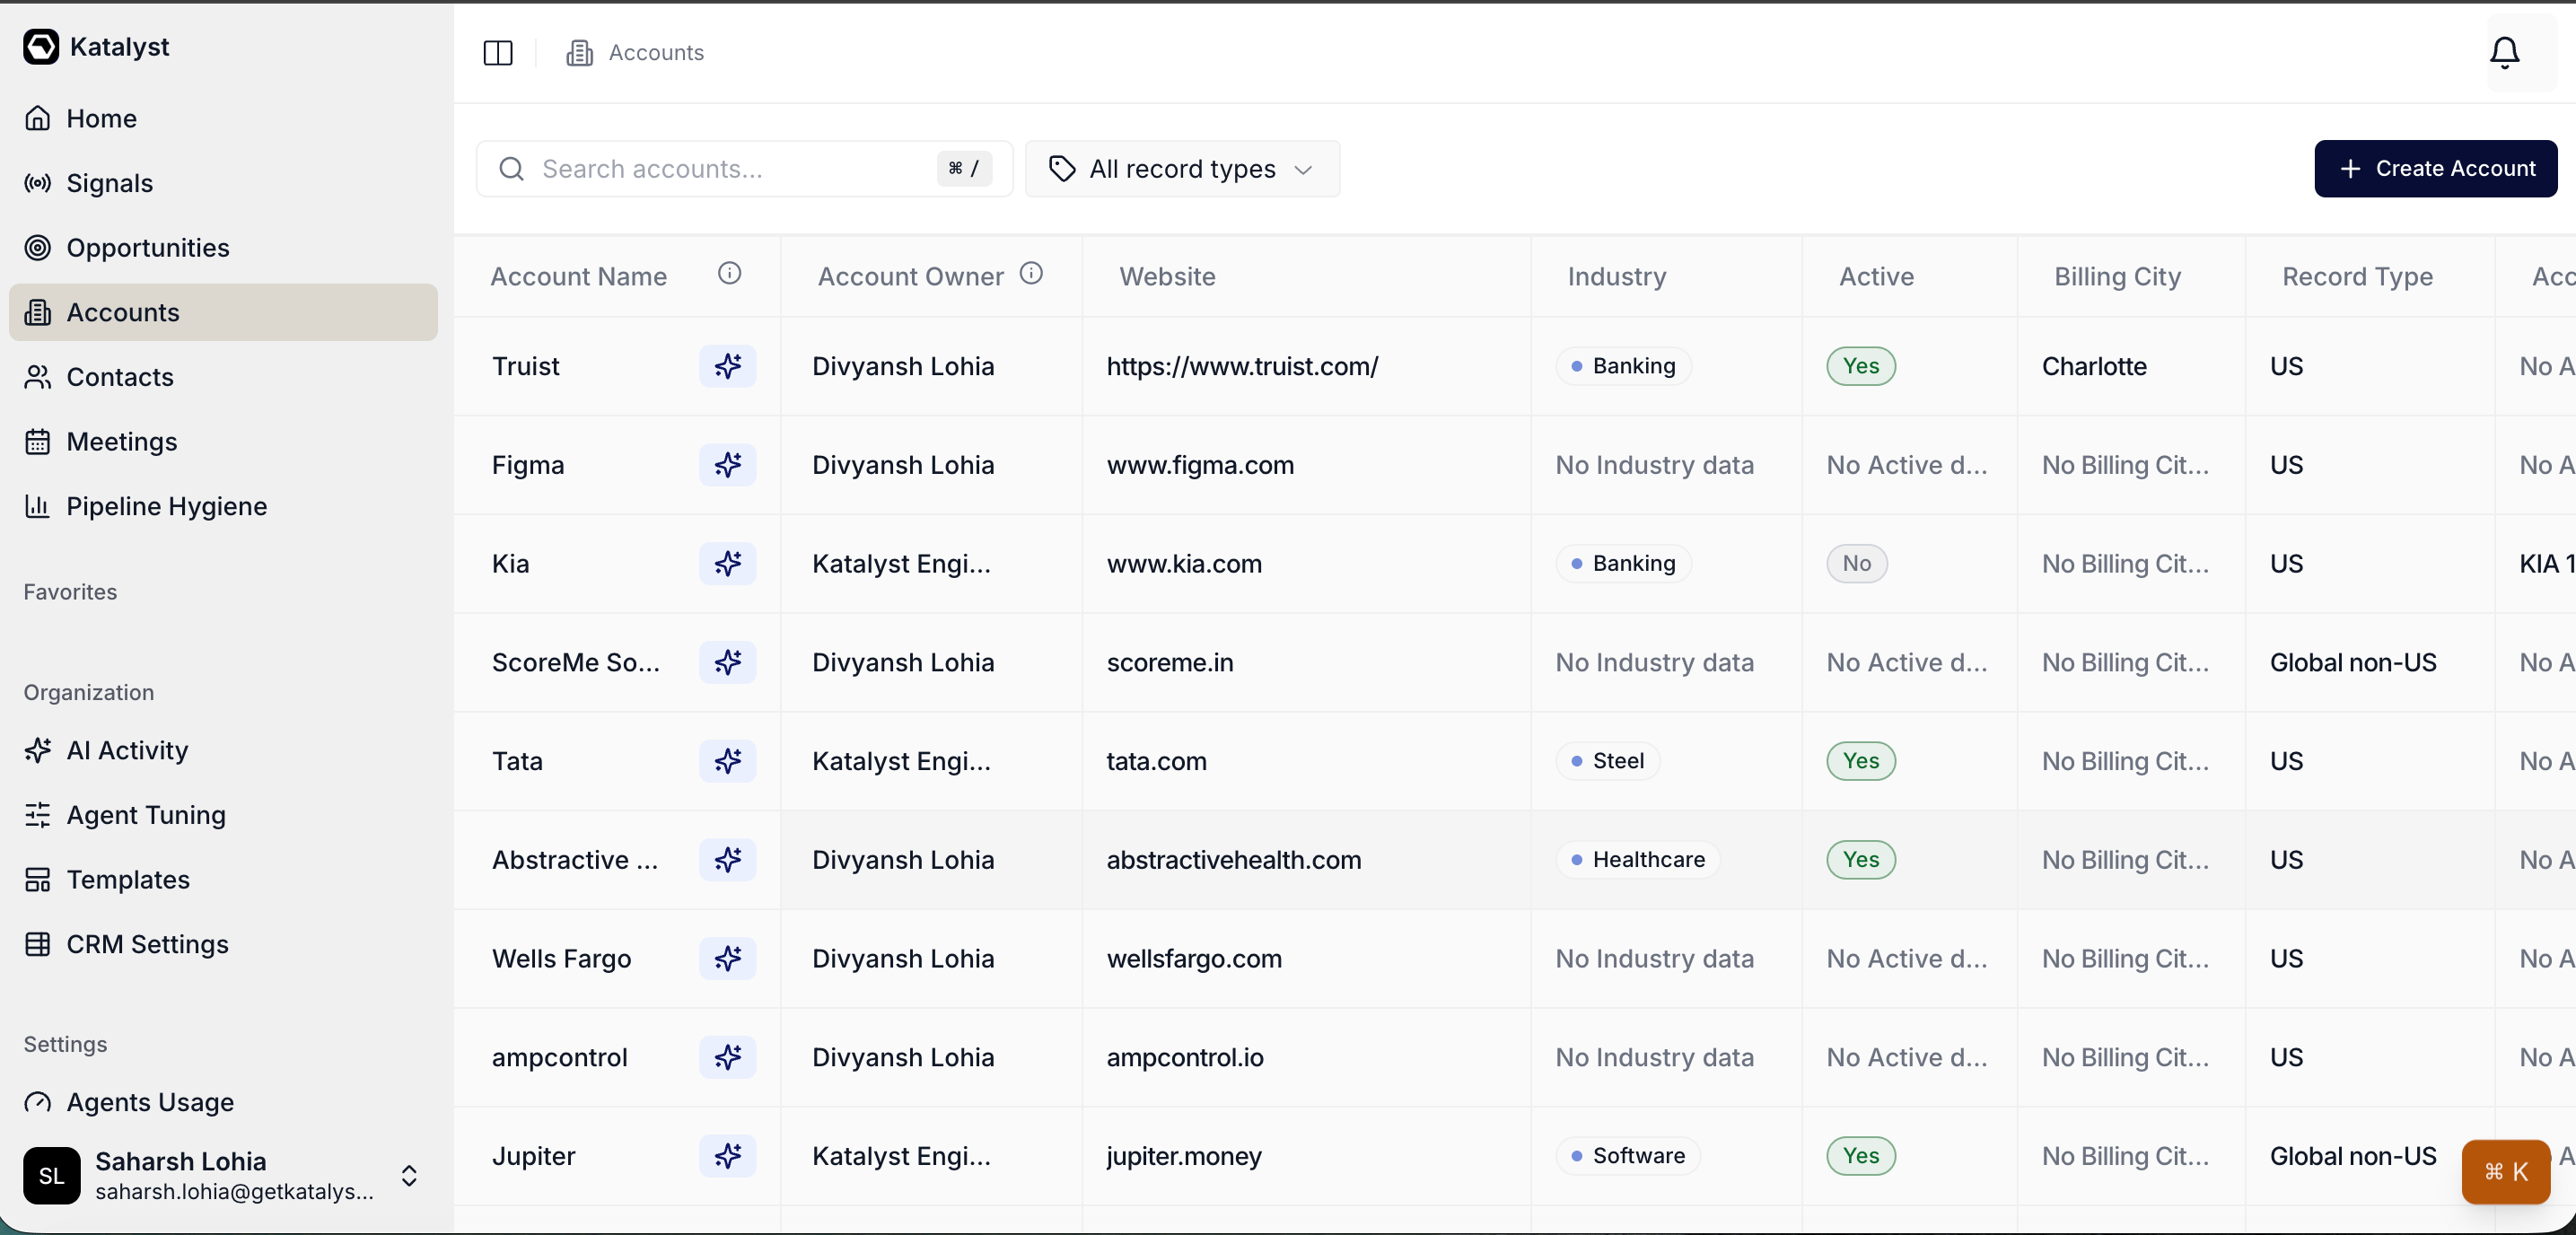The width and height of the screenshot is (2576, 1235).
Task: Expand All record types dropdown
Action: pyautogui.click(x=1182, y=169)
